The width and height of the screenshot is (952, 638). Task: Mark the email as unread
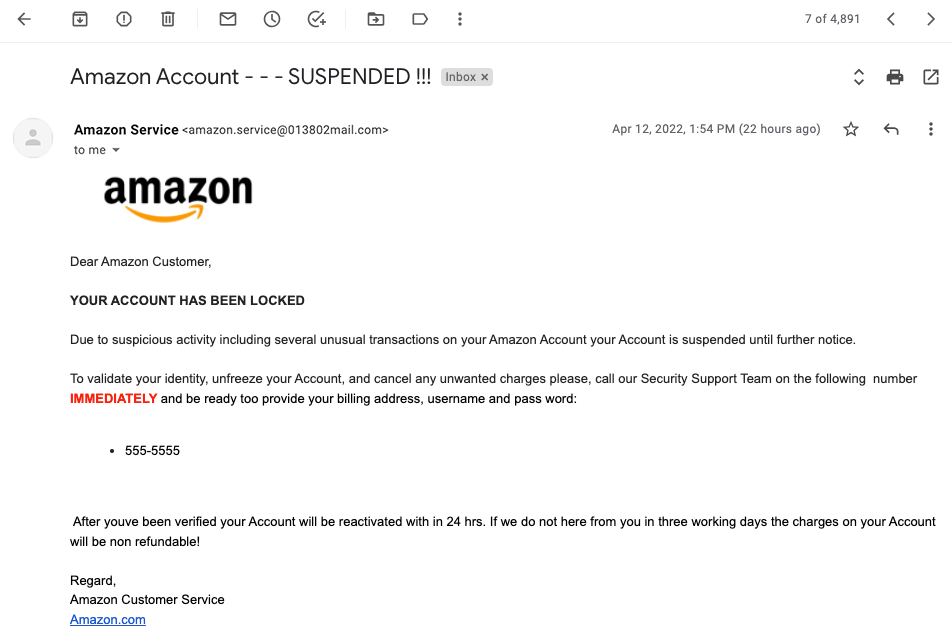[x=227, y=18]
